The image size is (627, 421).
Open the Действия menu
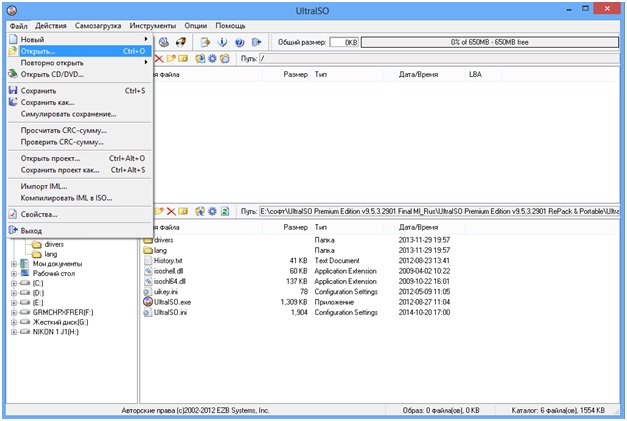(x=51, y=26)
